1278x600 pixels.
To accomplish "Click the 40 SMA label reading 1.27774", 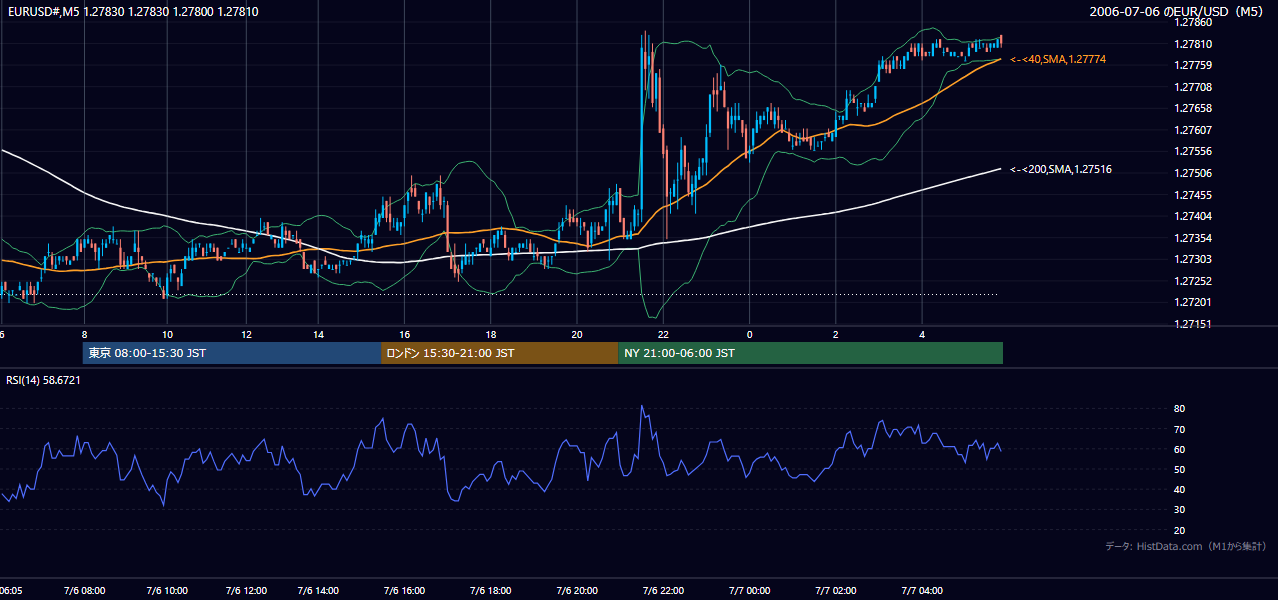I will coord(1057,60).
